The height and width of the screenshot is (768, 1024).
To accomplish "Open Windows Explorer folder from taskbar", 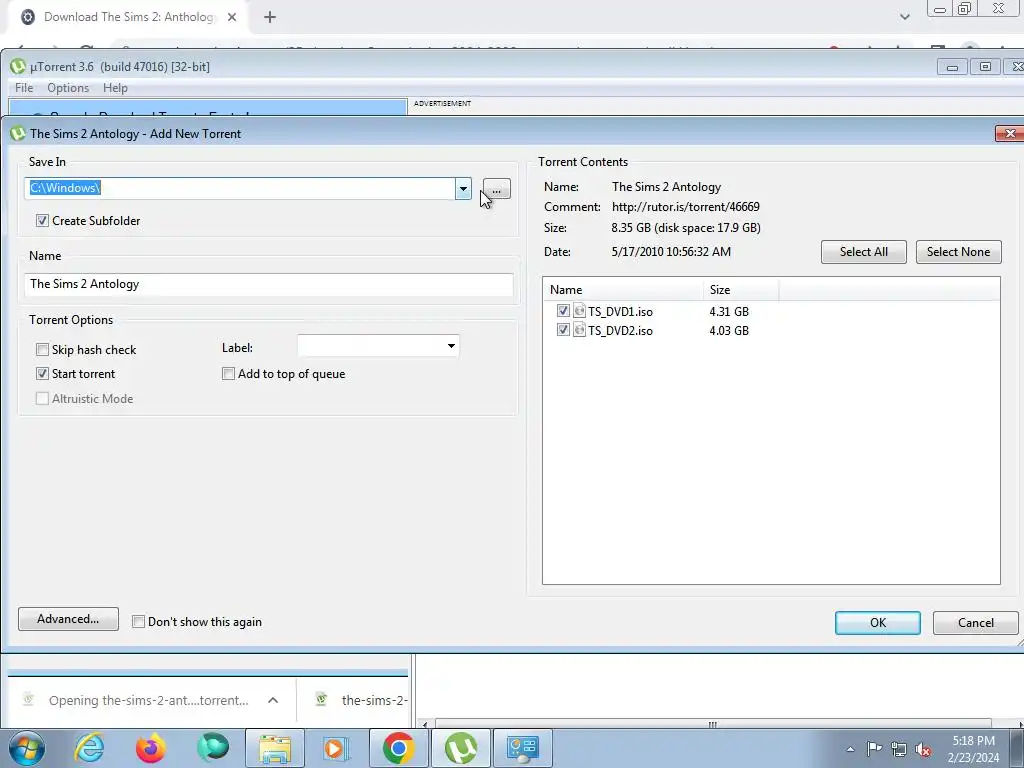I will (275, 748).
